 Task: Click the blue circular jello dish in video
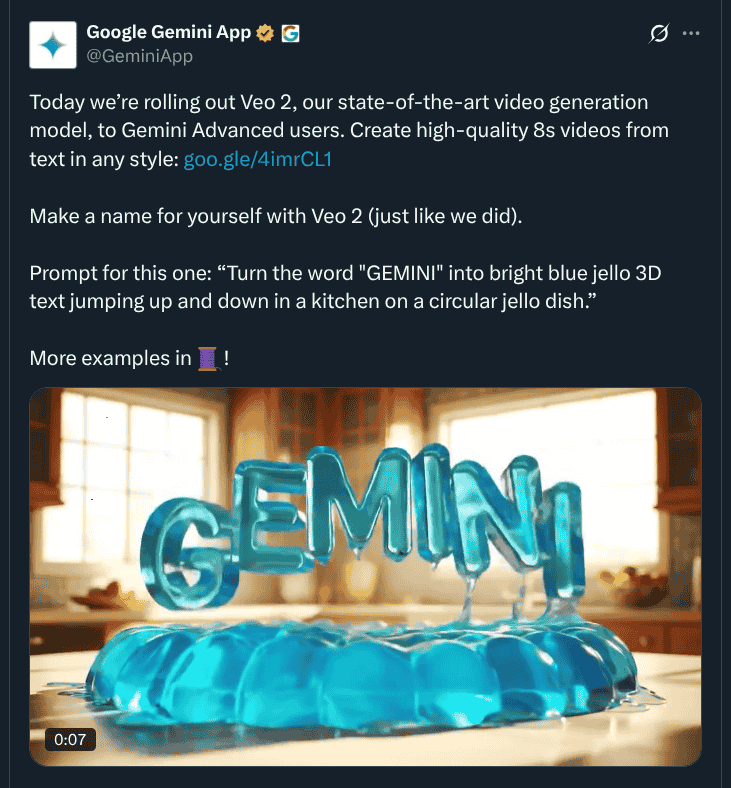360,670
